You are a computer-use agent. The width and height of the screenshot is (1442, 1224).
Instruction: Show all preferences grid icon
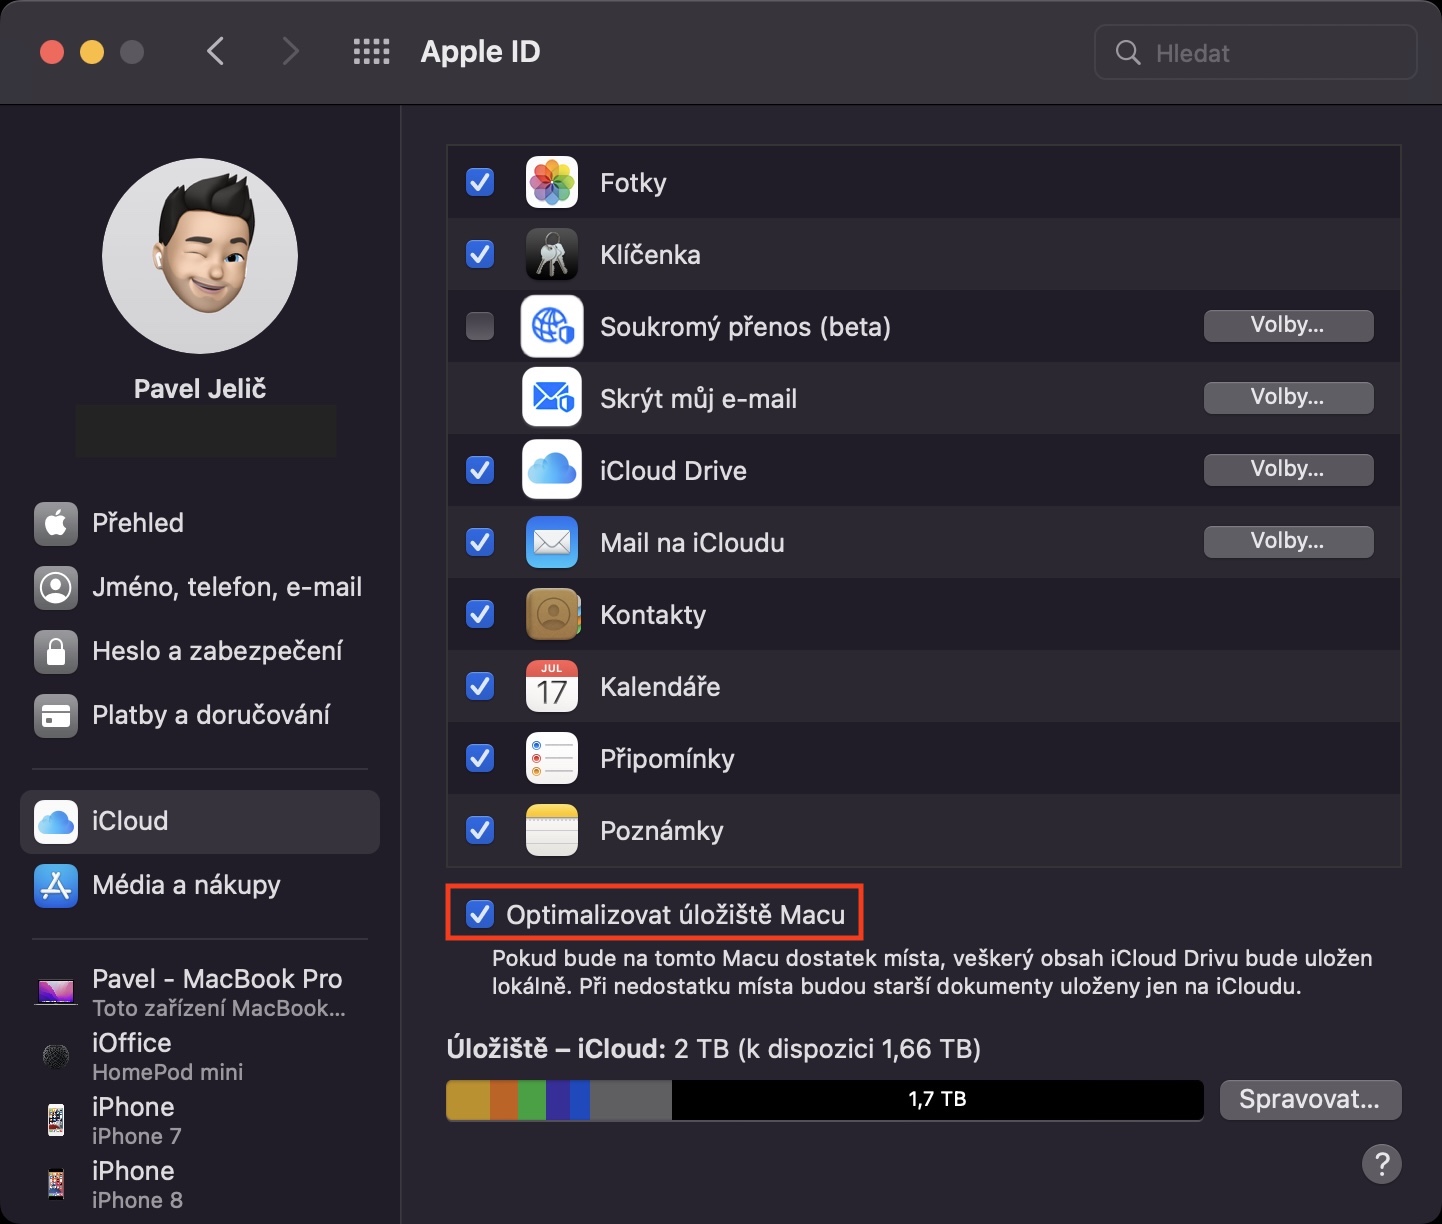click(372, 52)
